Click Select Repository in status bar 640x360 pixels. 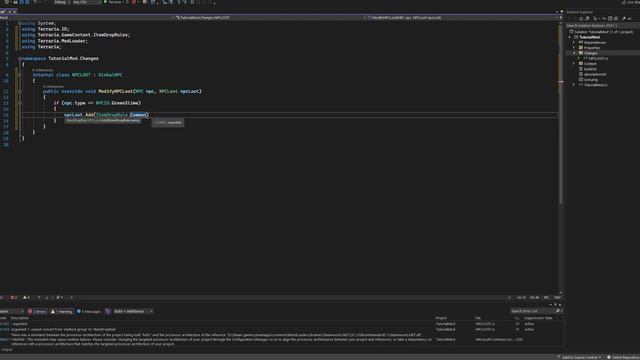[623, 357]
